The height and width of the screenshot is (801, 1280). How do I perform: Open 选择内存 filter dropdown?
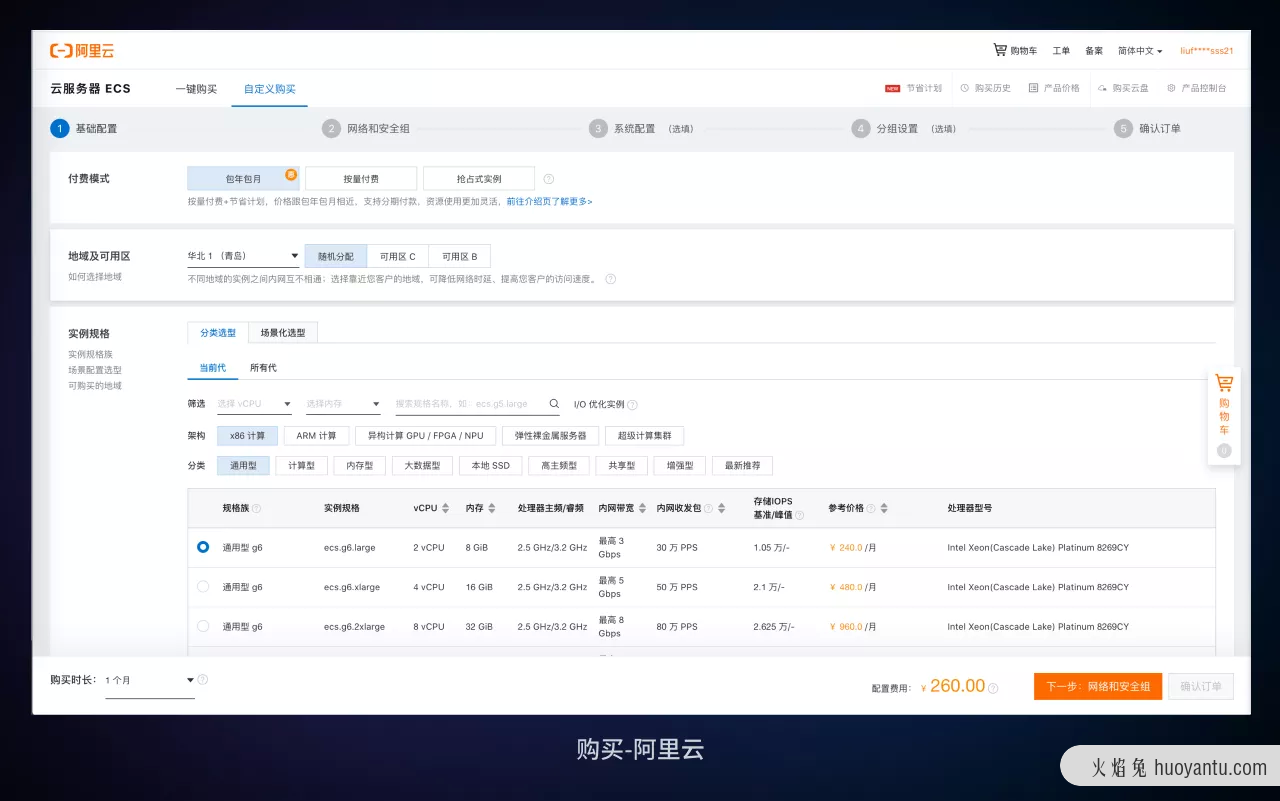point(343,404)
